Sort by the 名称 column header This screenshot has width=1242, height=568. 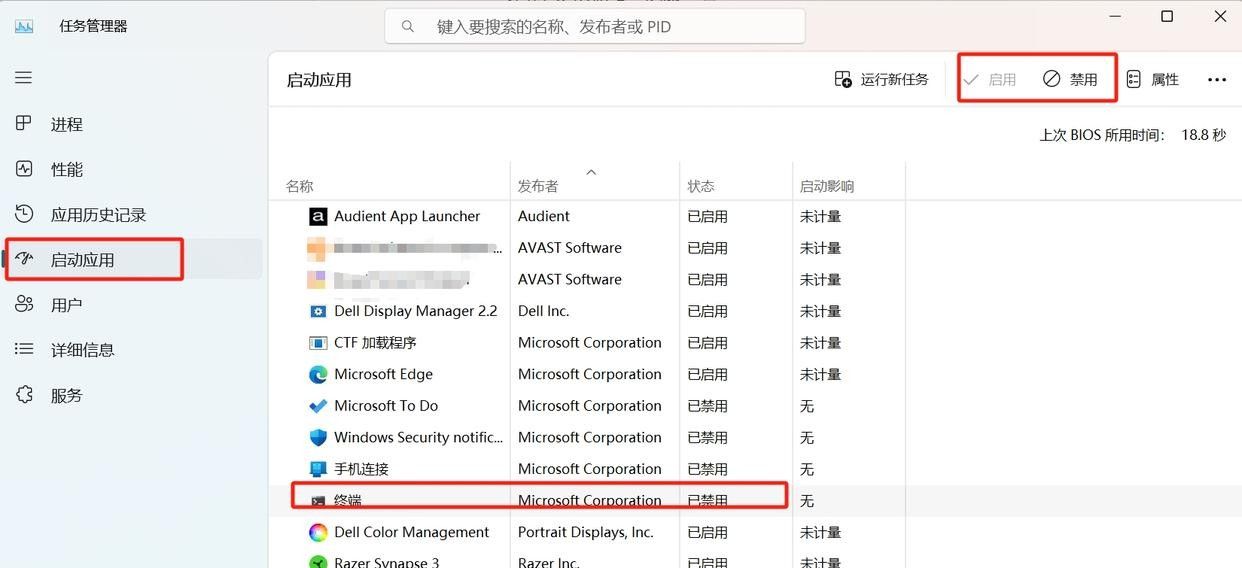(299, 186)
